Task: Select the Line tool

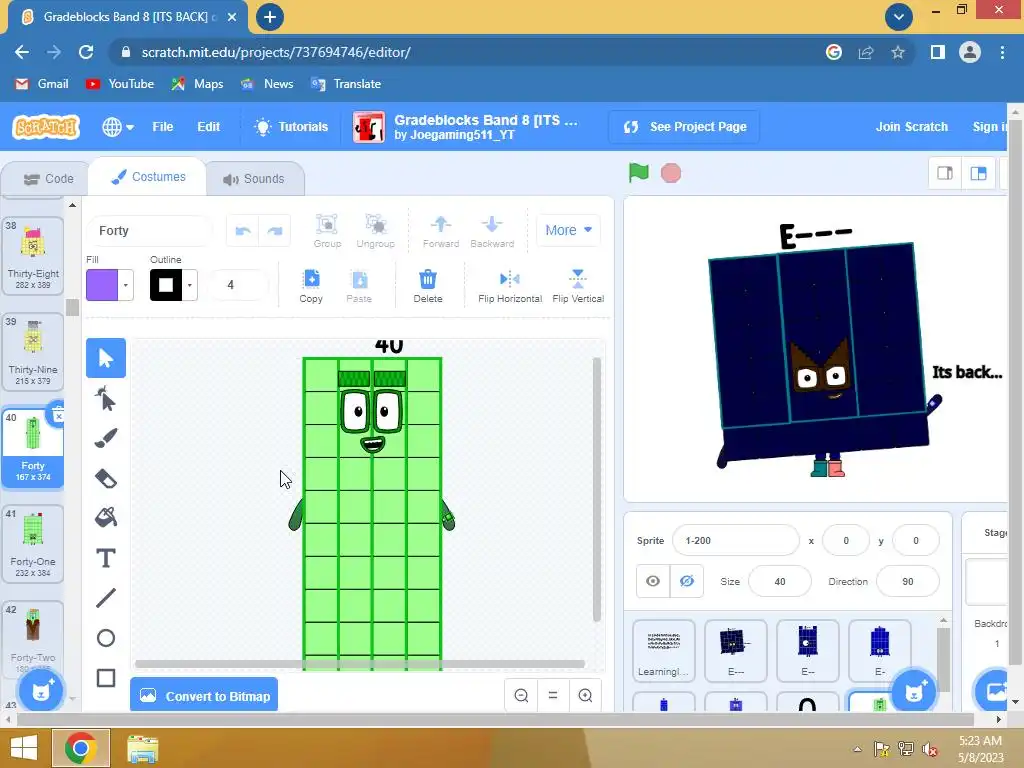Action: point(106,598)
